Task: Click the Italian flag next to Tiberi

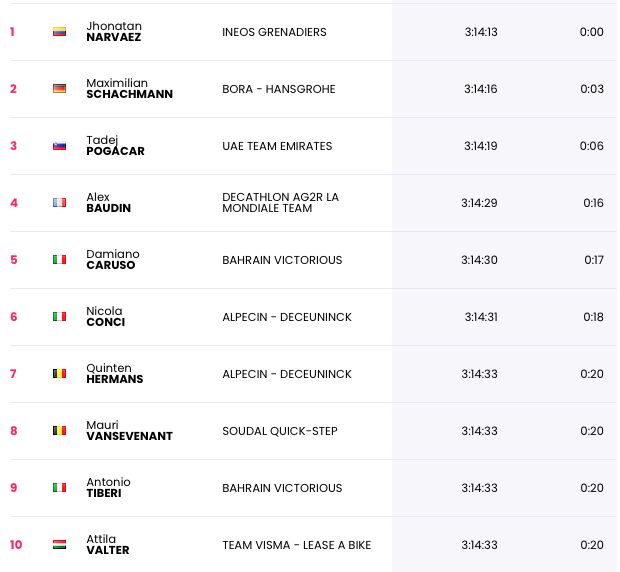Action: coord(59,488)
